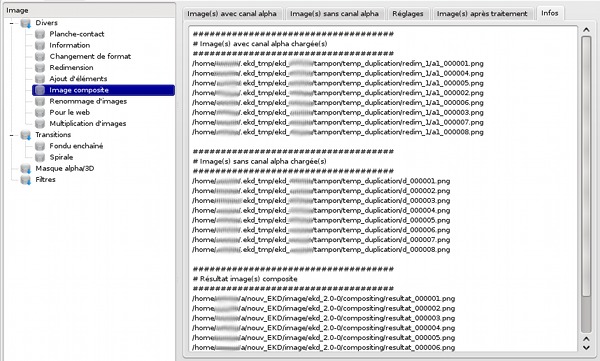Click the Multiplication d'images icon

tap(40, 124)
